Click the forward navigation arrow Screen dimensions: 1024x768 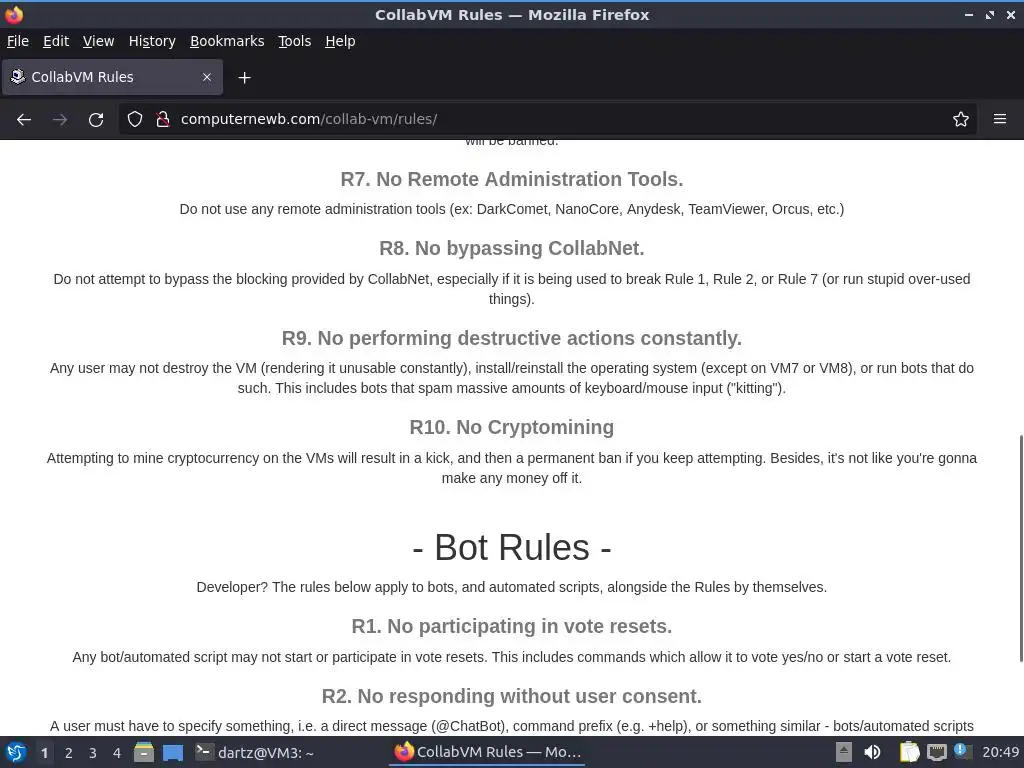(59, 120)
